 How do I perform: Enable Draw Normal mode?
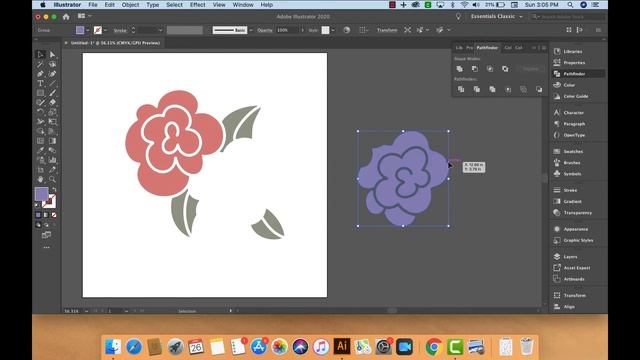38,225
